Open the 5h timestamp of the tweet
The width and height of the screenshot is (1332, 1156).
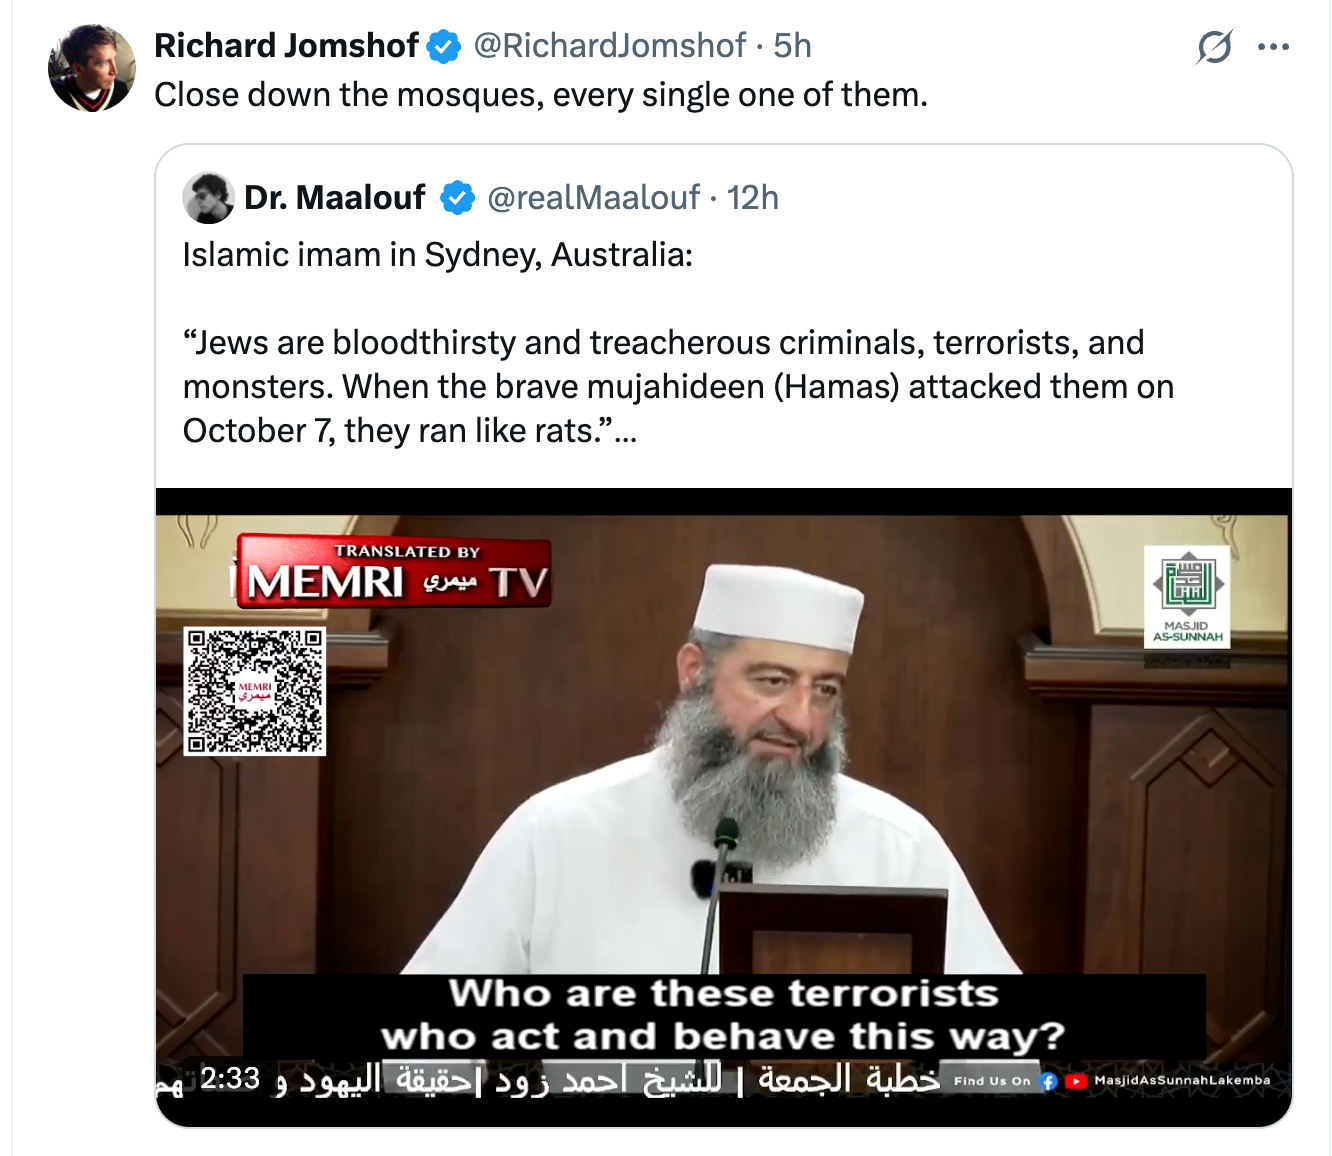coord(792,46)
